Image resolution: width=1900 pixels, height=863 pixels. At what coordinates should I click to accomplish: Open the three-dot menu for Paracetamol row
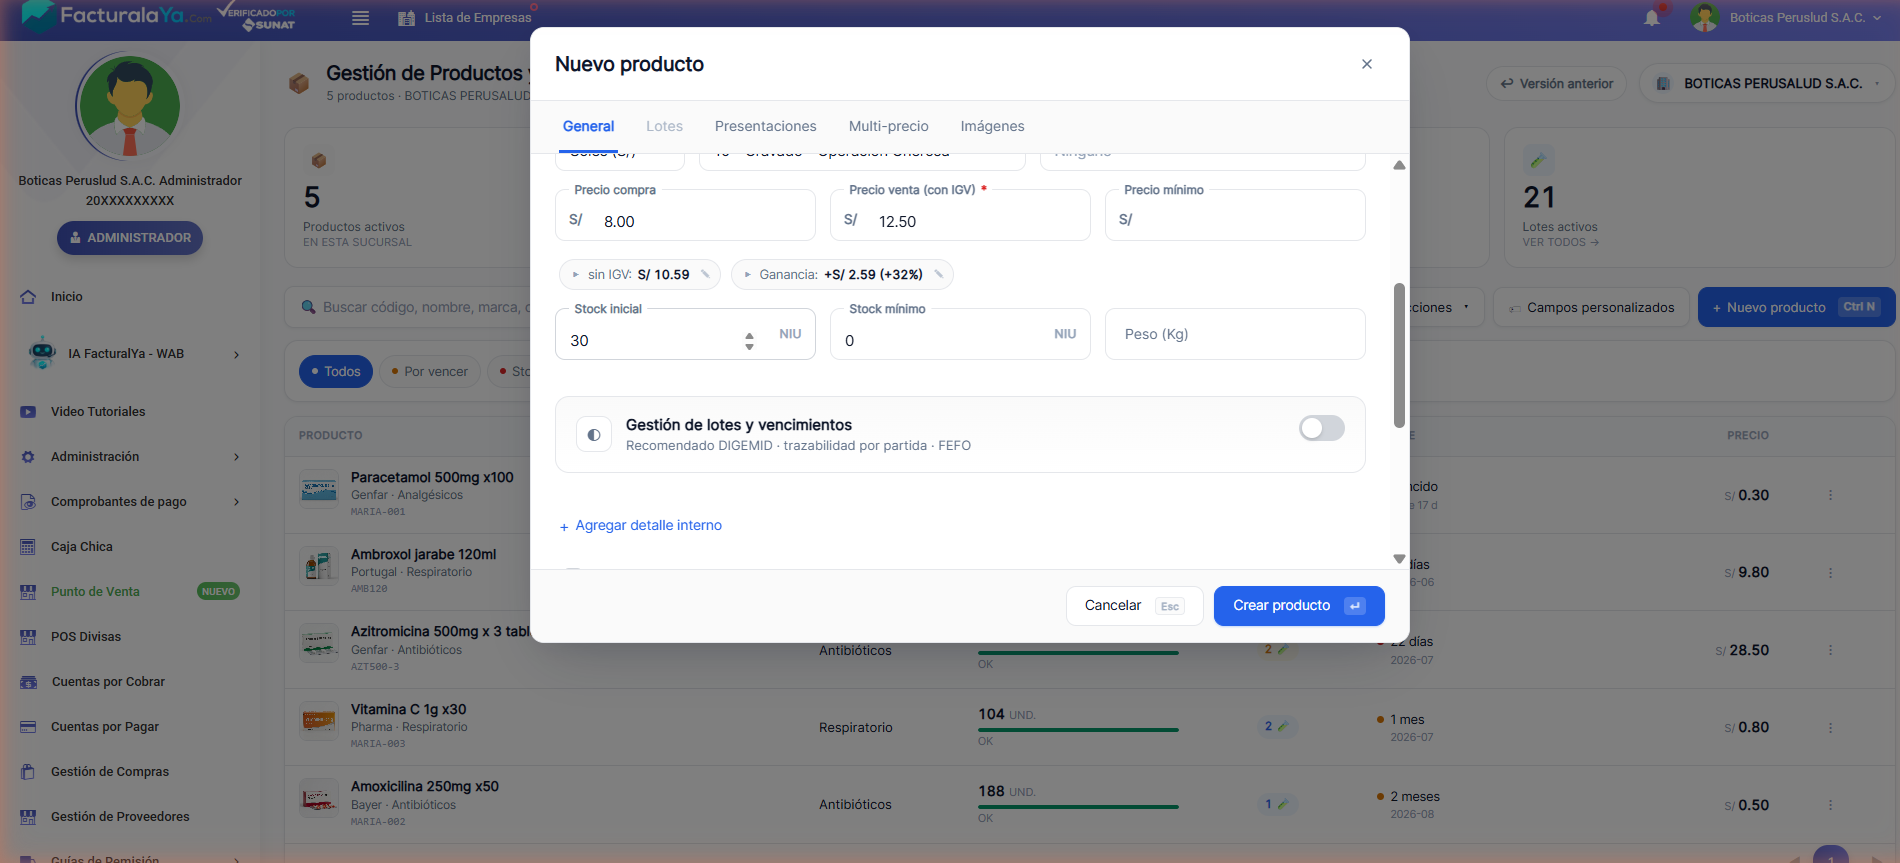click(x=1830, y=495)
